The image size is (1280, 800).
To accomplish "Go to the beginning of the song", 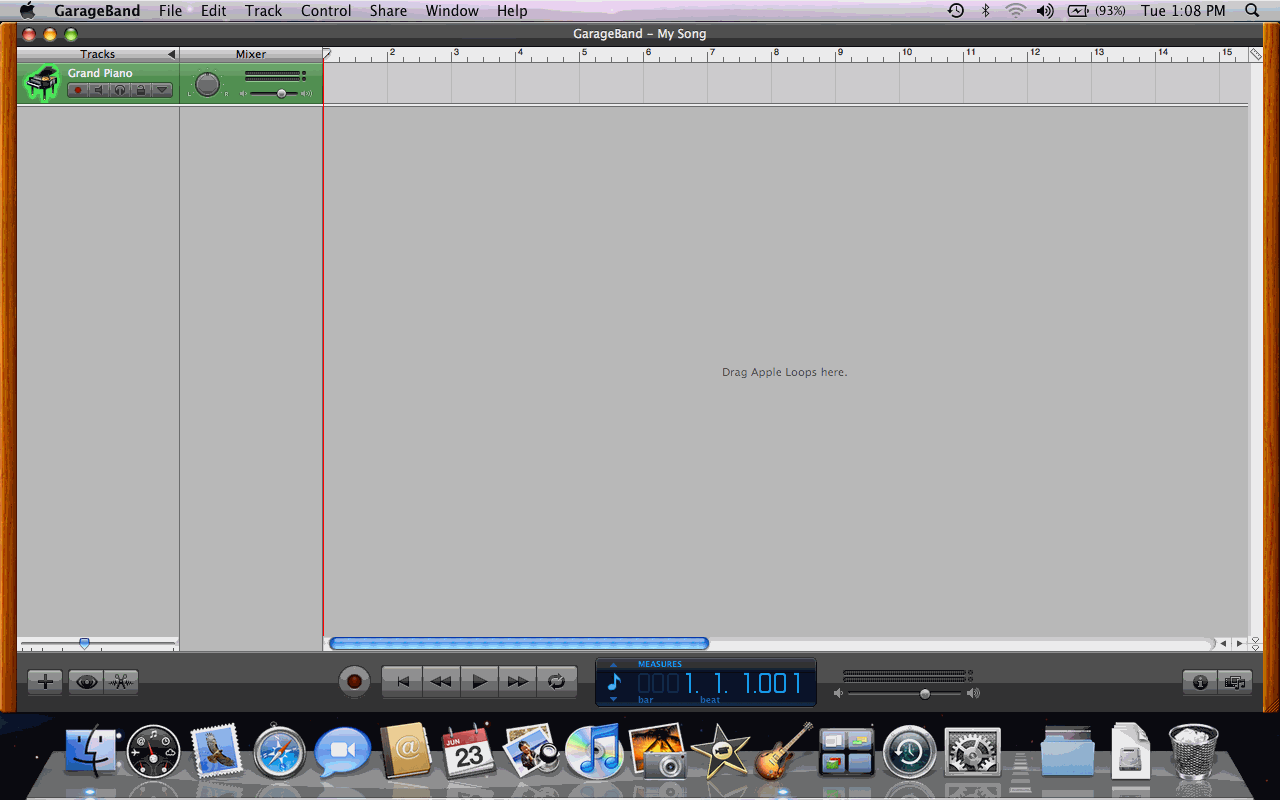I will click(x=403, y=682).
